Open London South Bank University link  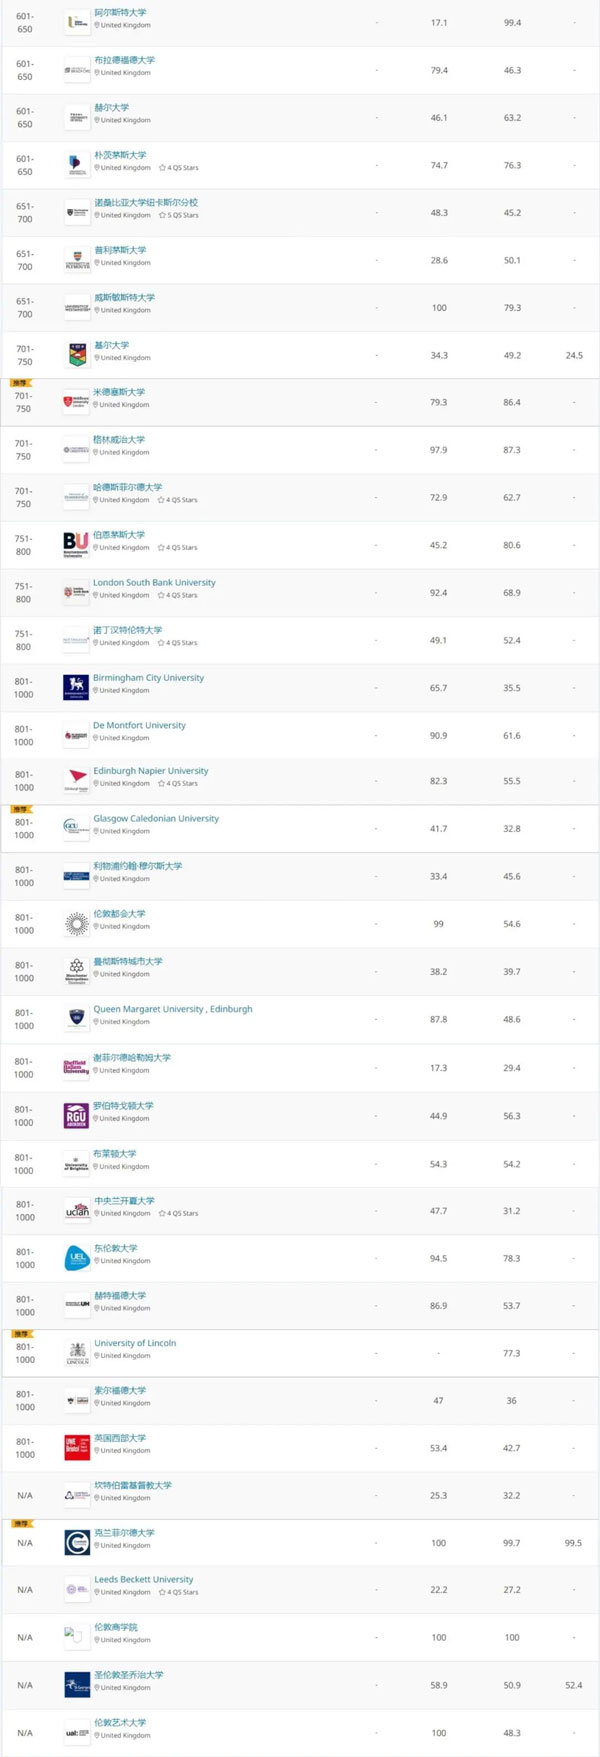pos(154,582)
